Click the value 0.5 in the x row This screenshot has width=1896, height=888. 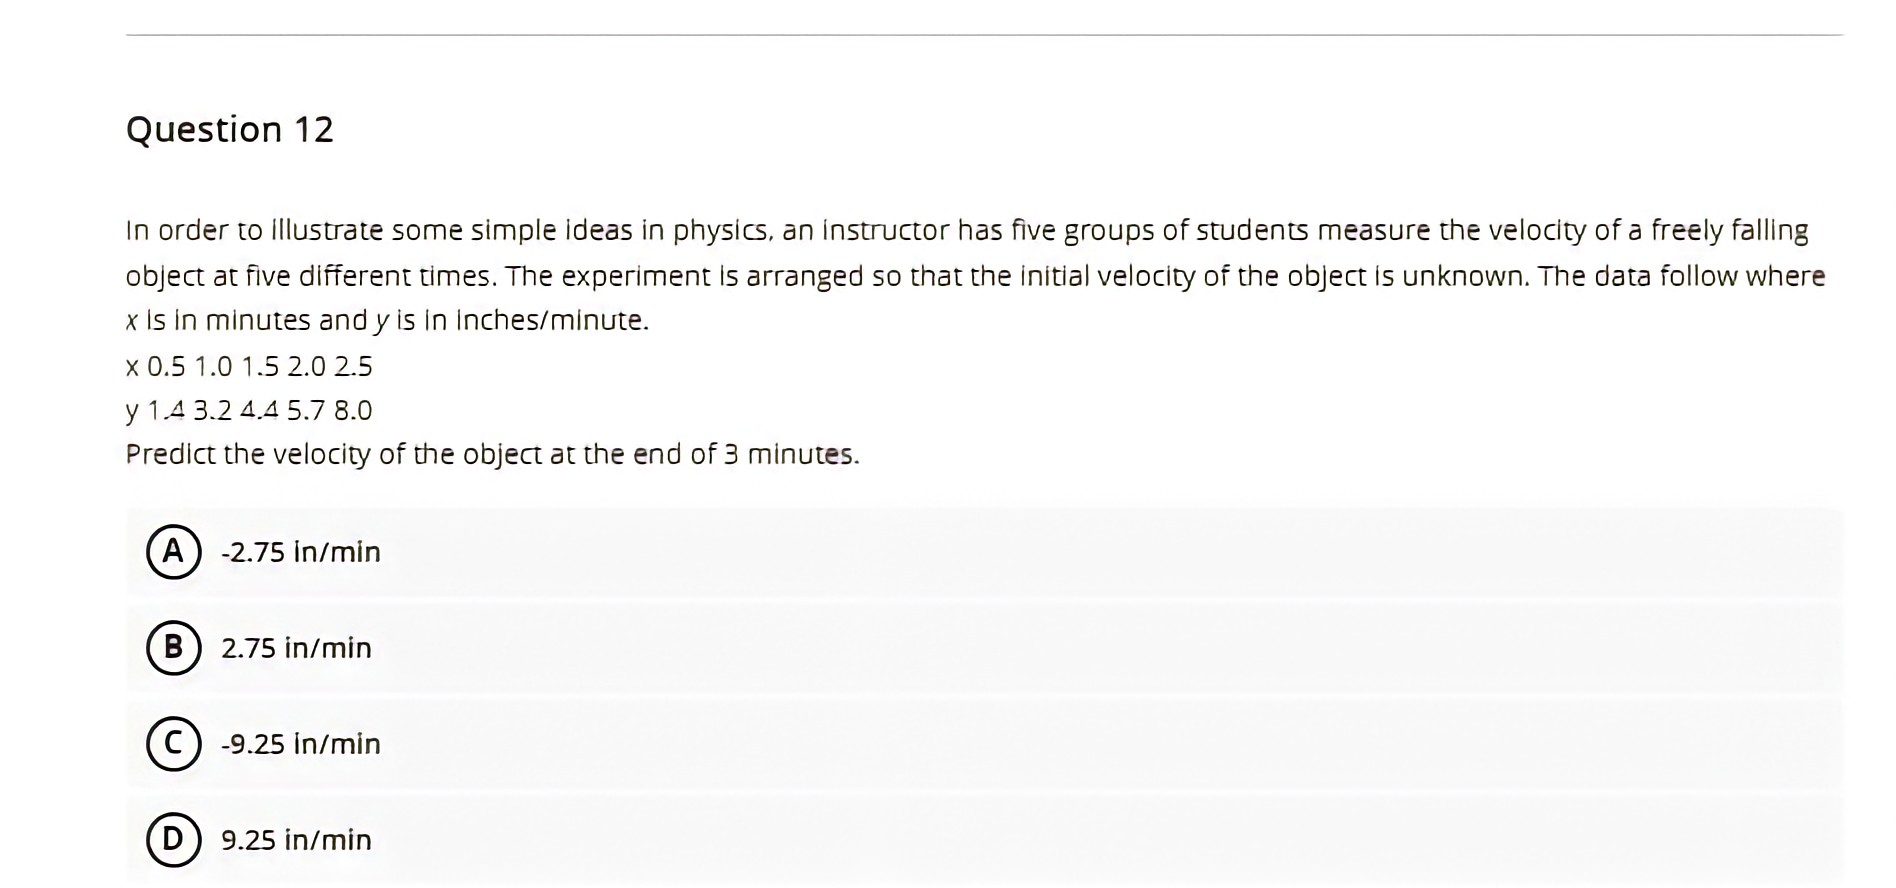coord(166,366)
